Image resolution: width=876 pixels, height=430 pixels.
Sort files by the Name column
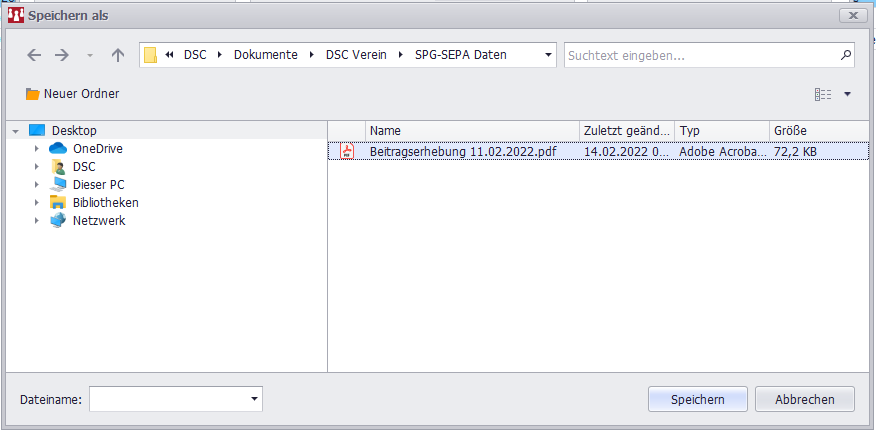tap(472, 131)
